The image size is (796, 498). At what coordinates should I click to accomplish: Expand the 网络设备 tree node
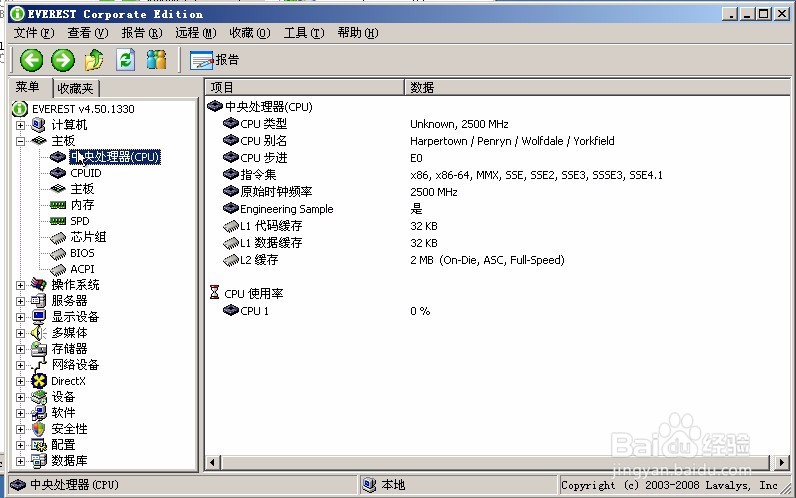pyautogui.click(x=20, y=365)
